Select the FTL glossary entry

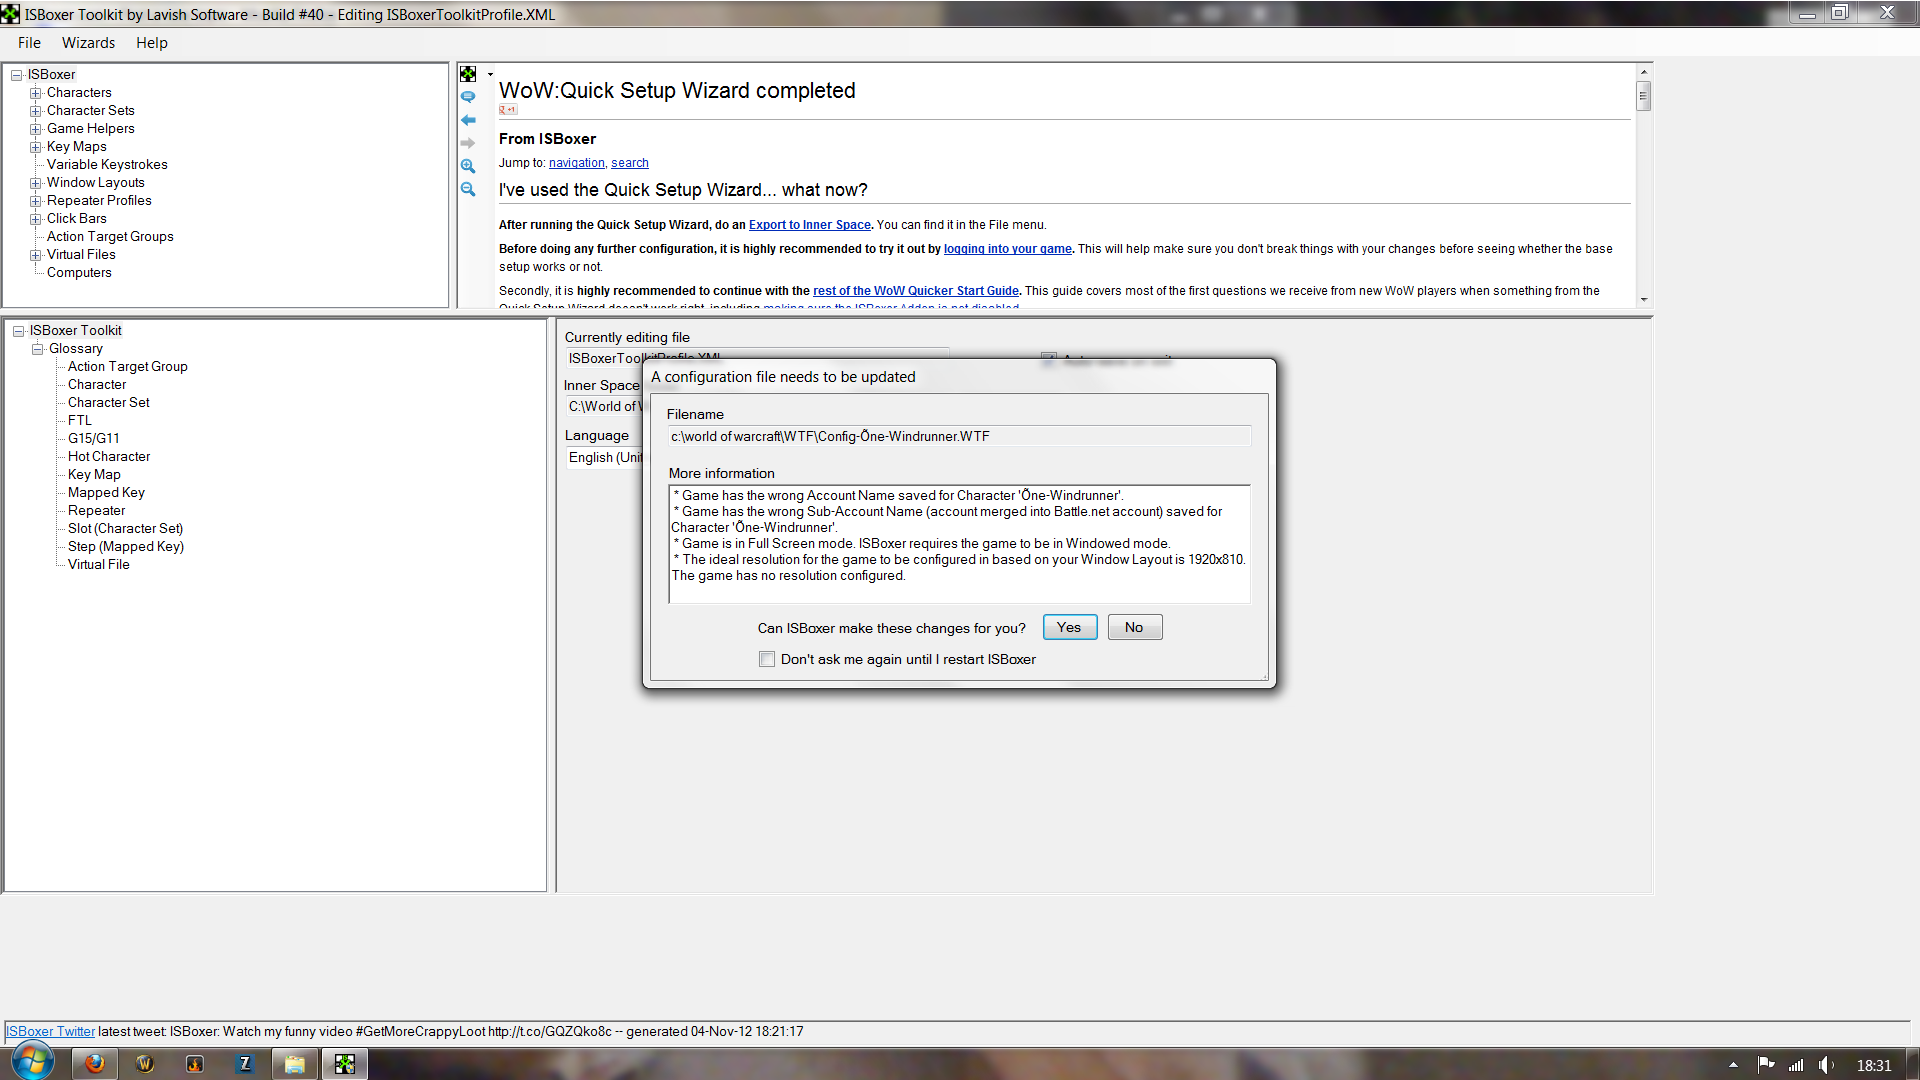click(x=80, y=421)
